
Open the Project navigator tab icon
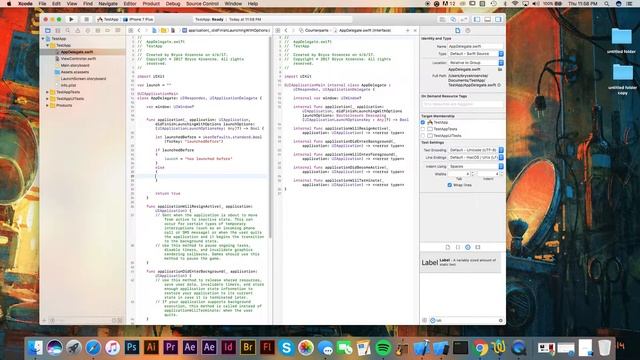(48, 31)
